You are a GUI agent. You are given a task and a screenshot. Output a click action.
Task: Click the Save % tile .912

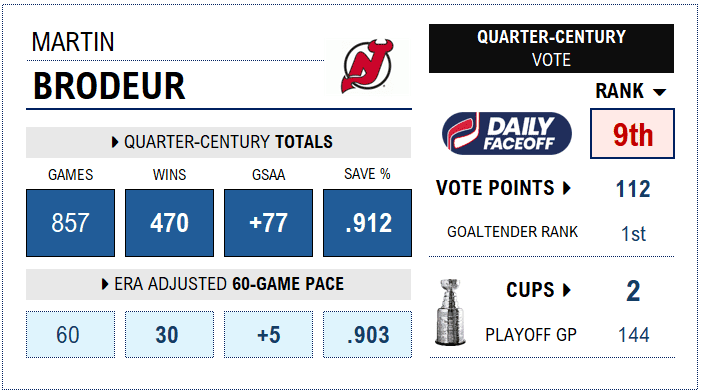coord(367,223)
